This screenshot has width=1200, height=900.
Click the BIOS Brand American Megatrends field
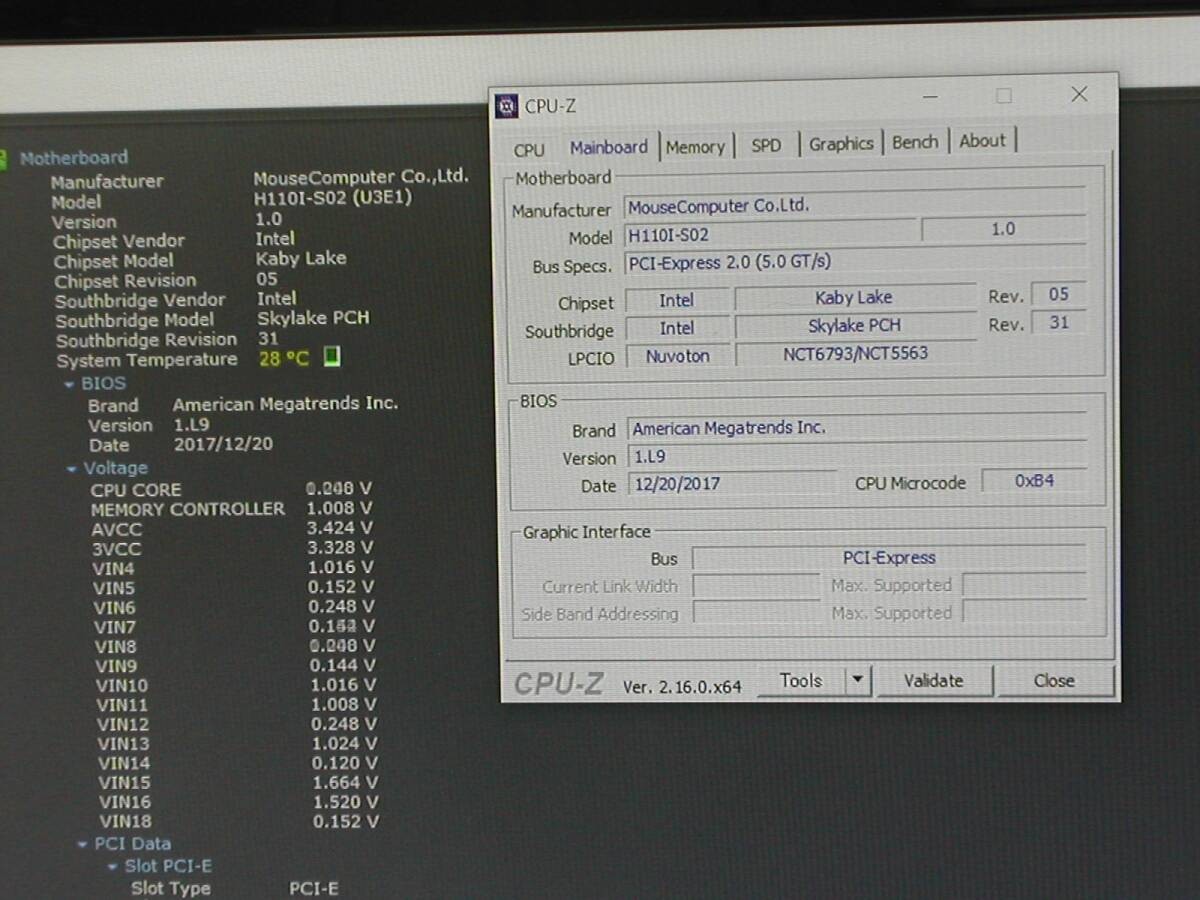click(x=858, y=427)
